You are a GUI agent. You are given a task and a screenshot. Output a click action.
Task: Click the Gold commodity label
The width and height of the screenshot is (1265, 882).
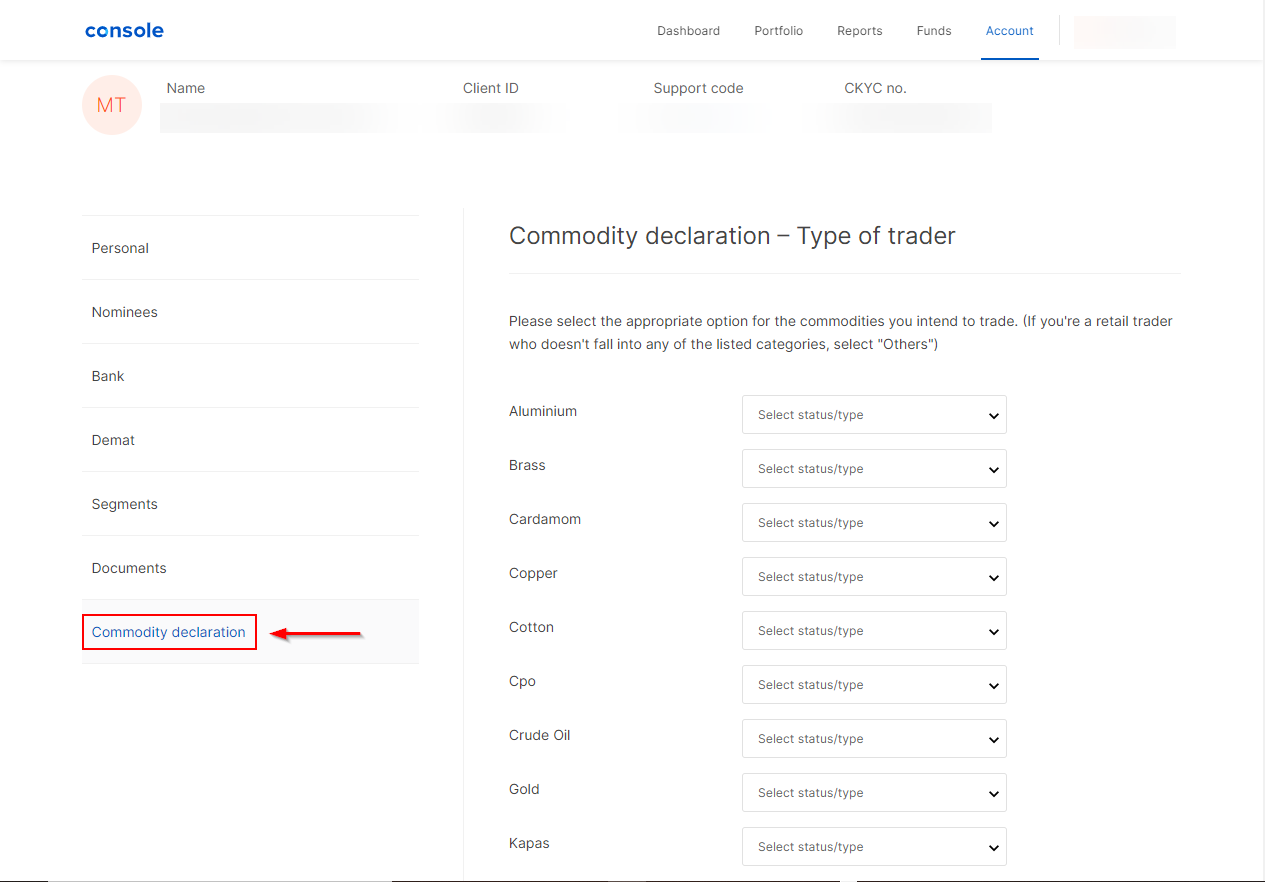tap(524, 789)
